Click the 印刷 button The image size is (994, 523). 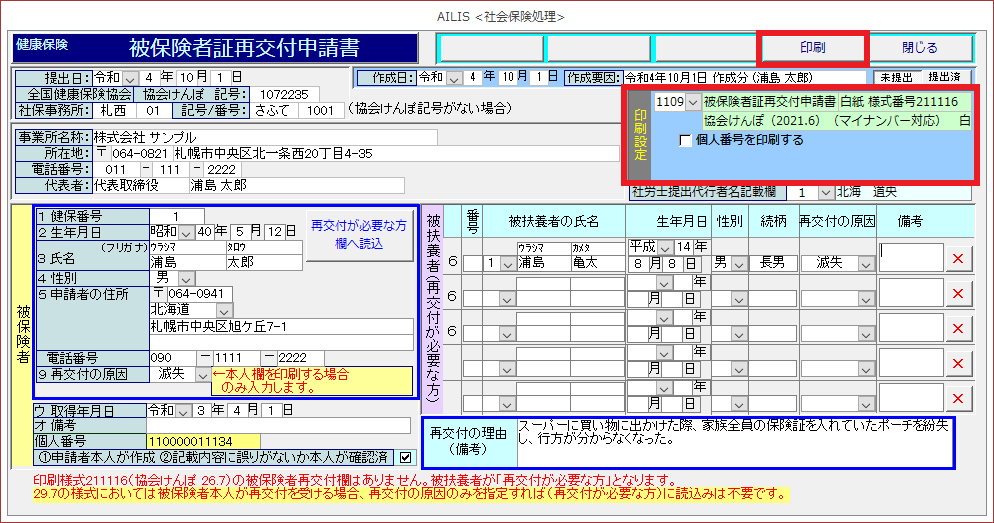[x=811, y=48]
